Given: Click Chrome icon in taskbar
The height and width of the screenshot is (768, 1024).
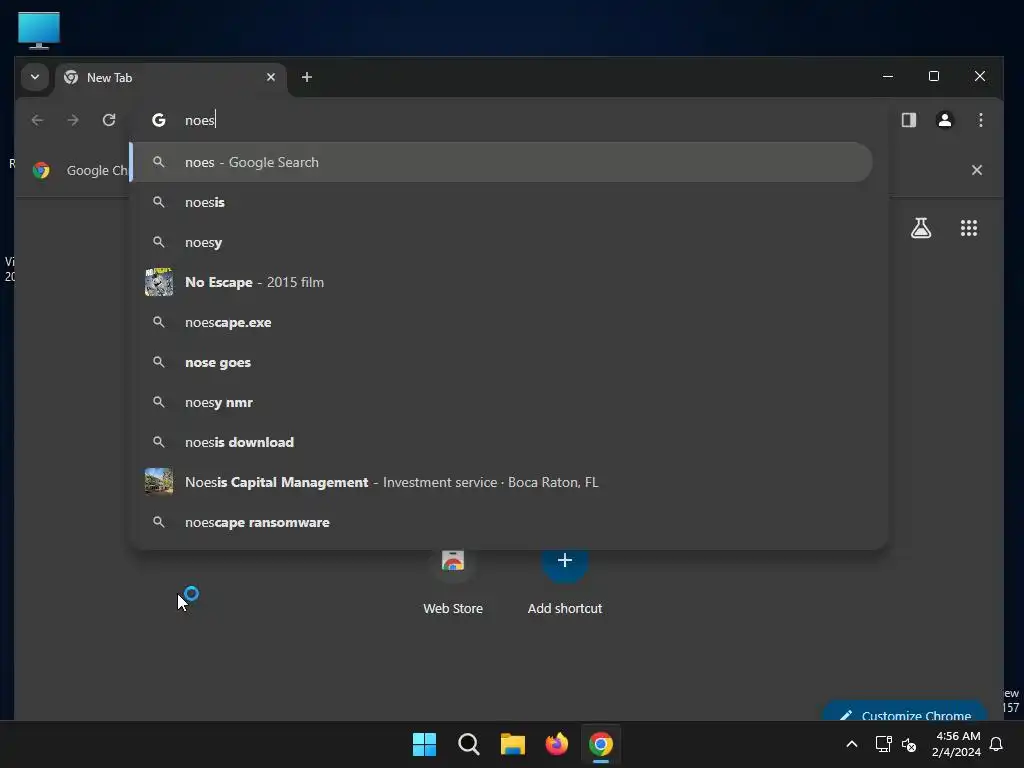Looking at the screenshot, I should (601, 744).
